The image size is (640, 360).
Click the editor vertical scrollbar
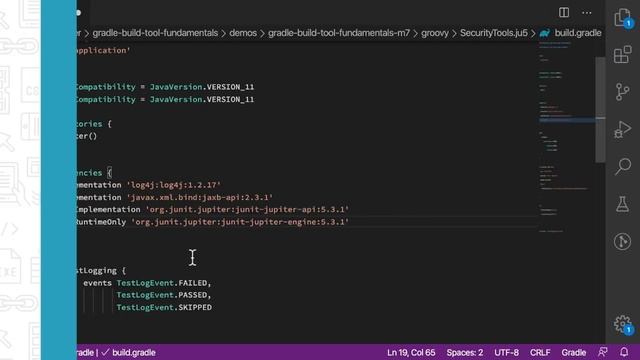[600, 110]
